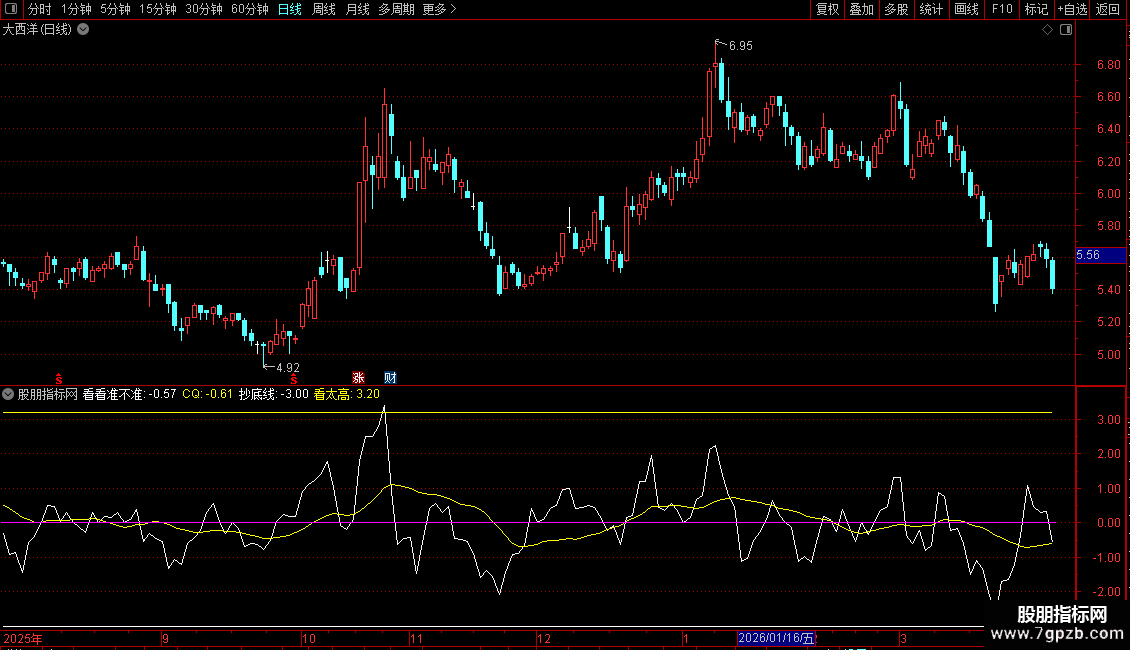Click the 5.00 price axis label
Image resolution: width=1130 pixels, height=650 pixels.
[x=1108, y=355]
